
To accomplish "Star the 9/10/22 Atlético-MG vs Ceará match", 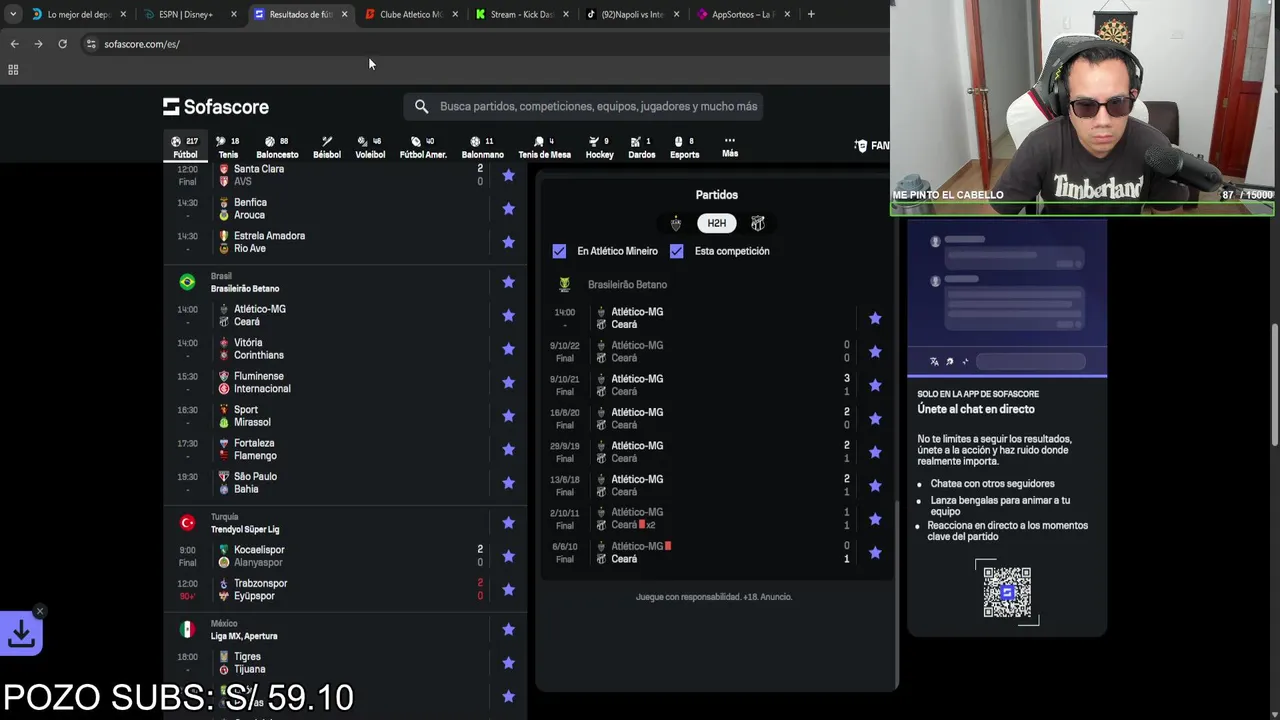I will click(875, 352).
